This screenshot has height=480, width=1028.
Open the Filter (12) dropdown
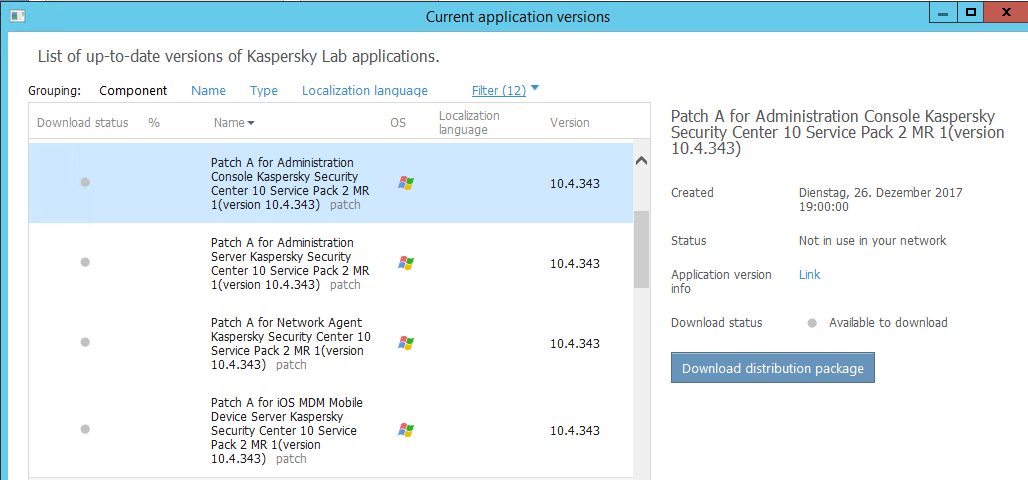(505, 91)
